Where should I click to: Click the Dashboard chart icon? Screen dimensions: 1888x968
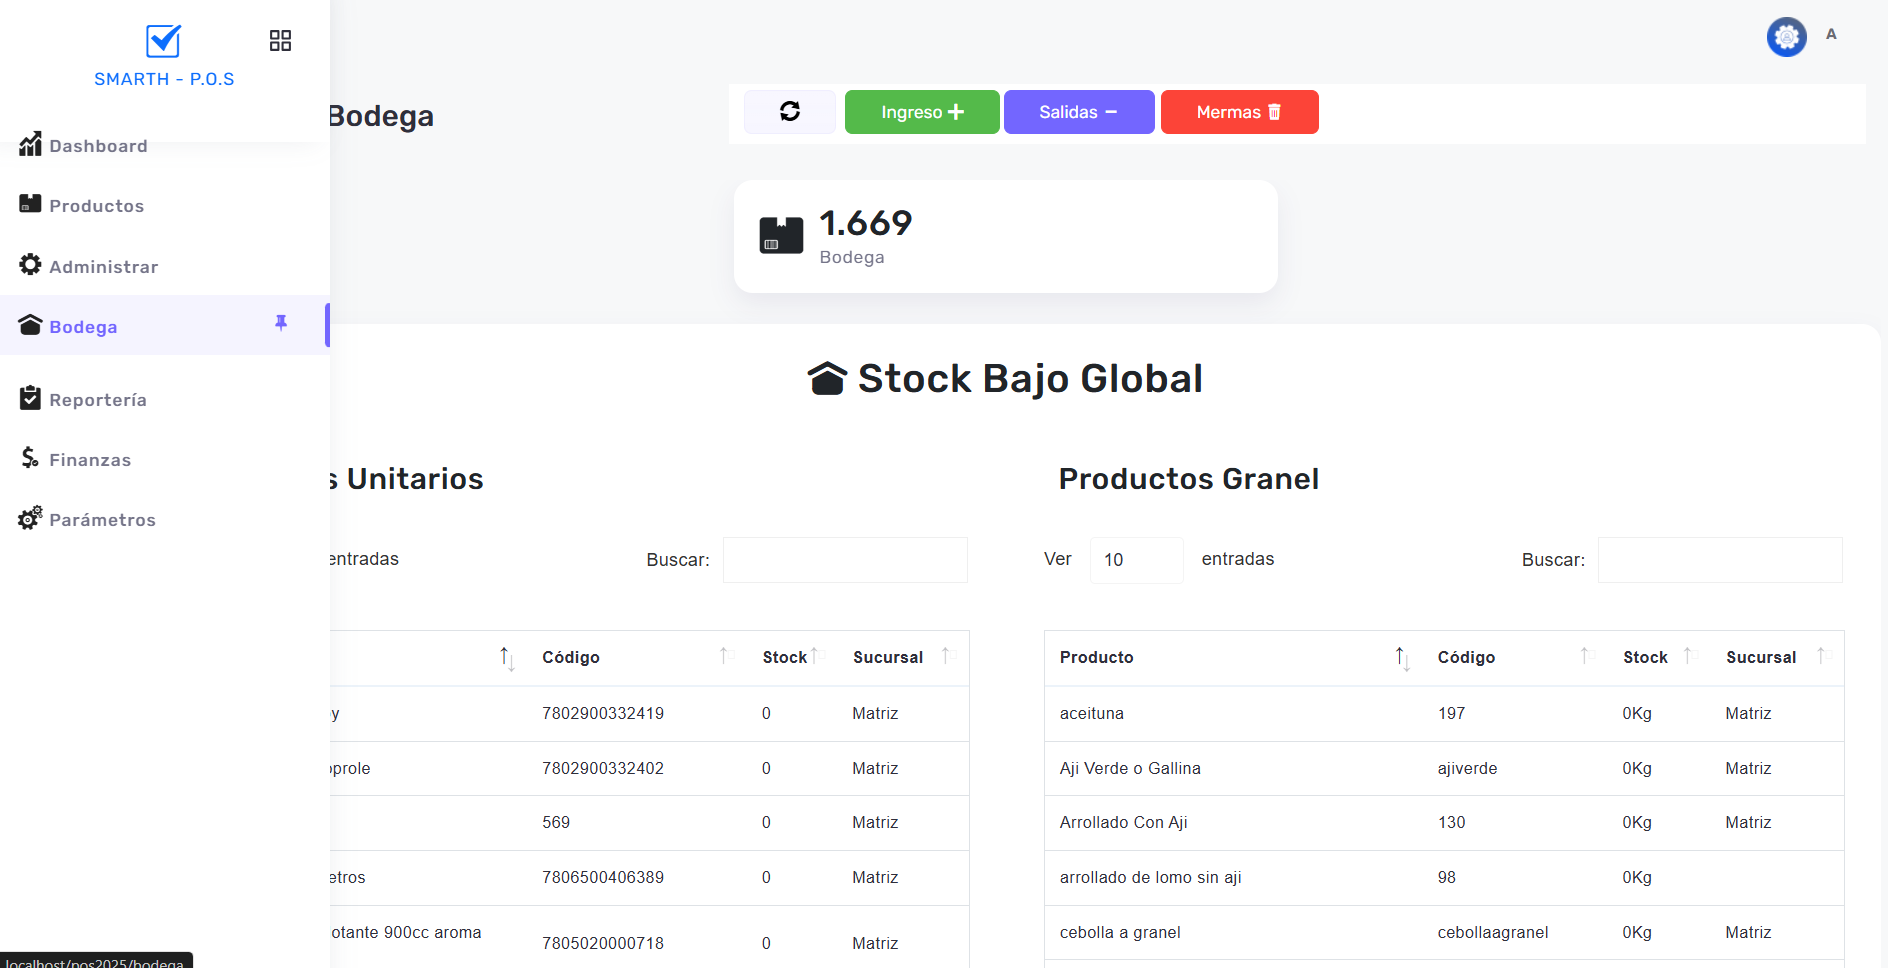pyautogui.click(x=30, y=144)
